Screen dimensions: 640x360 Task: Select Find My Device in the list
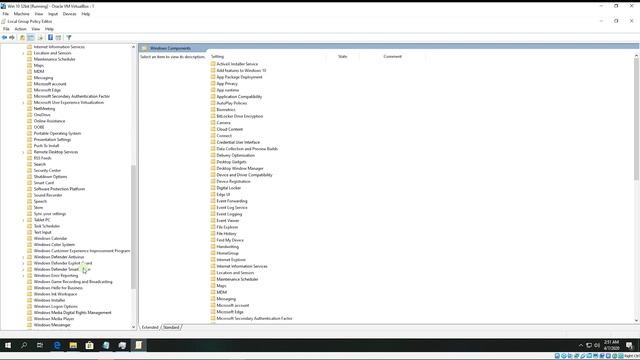pos(230,240)
